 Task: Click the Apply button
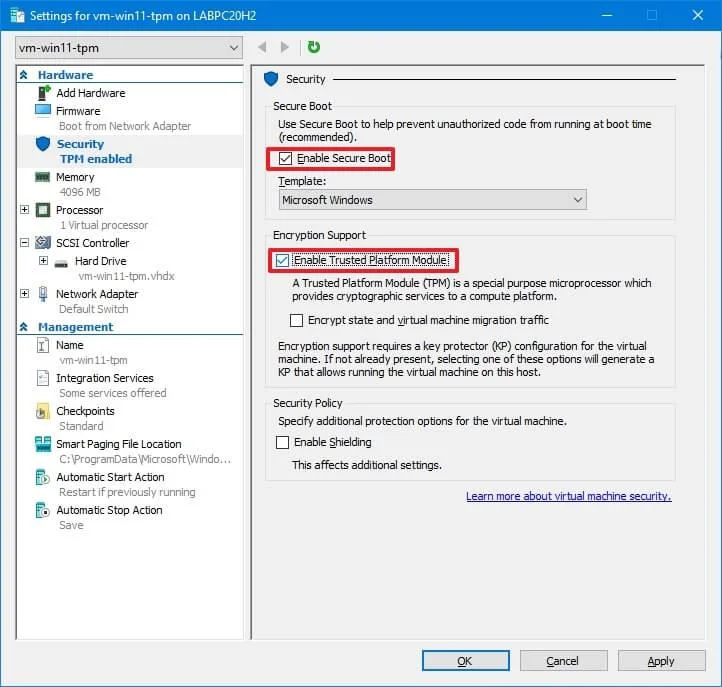coord(661,661)
